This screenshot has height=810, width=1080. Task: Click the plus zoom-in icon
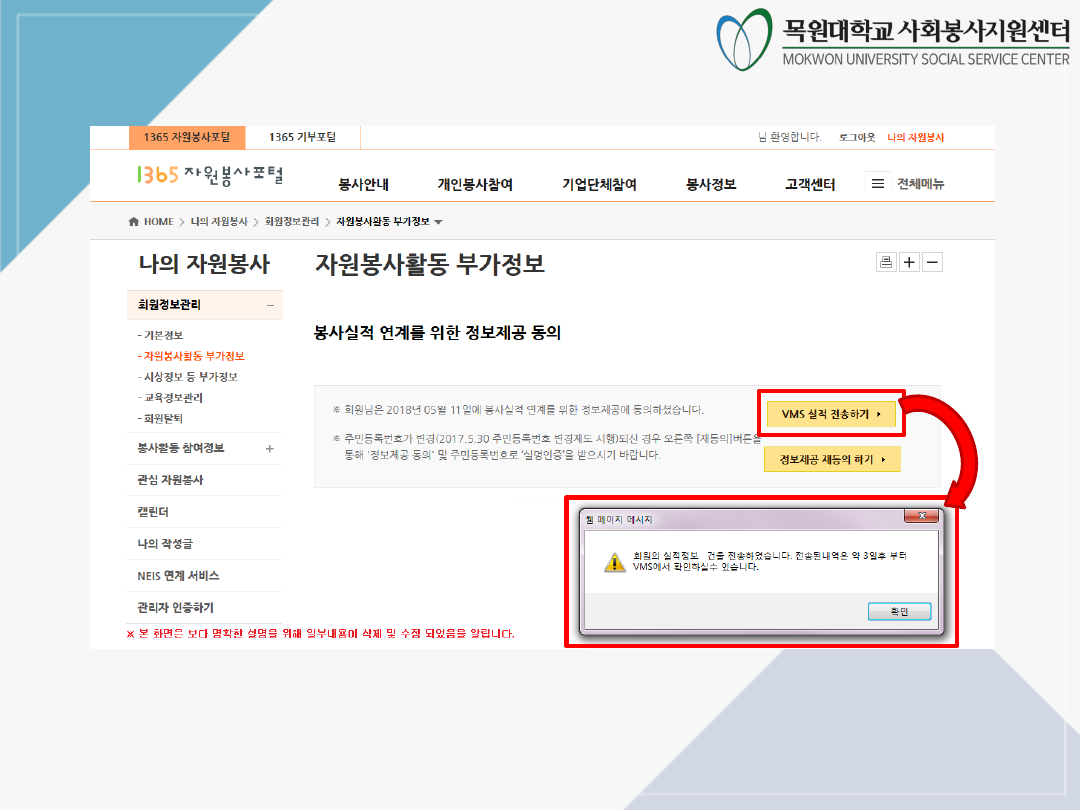(909, 262)
